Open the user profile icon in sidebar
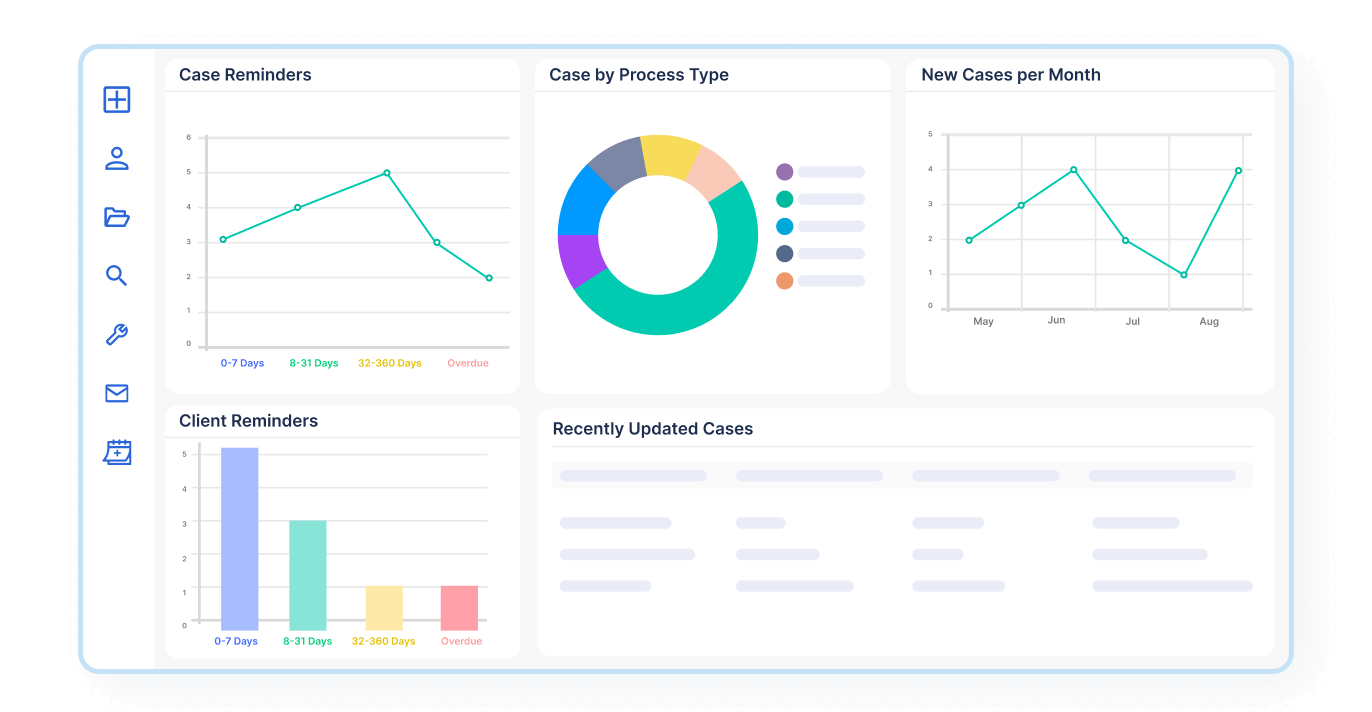The height and width of the screenshot is (712, 1372). pyautogui.click(x=117, y=158)
